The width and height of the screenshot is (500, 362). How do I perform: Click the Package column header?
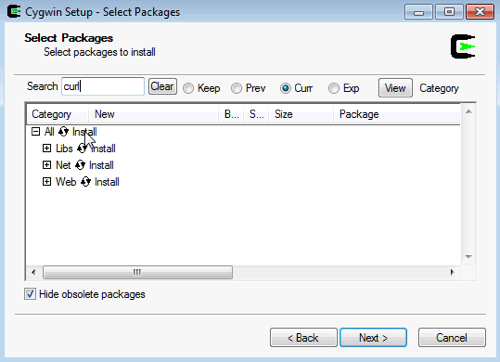pyautogui.click(x=397, y=114)
